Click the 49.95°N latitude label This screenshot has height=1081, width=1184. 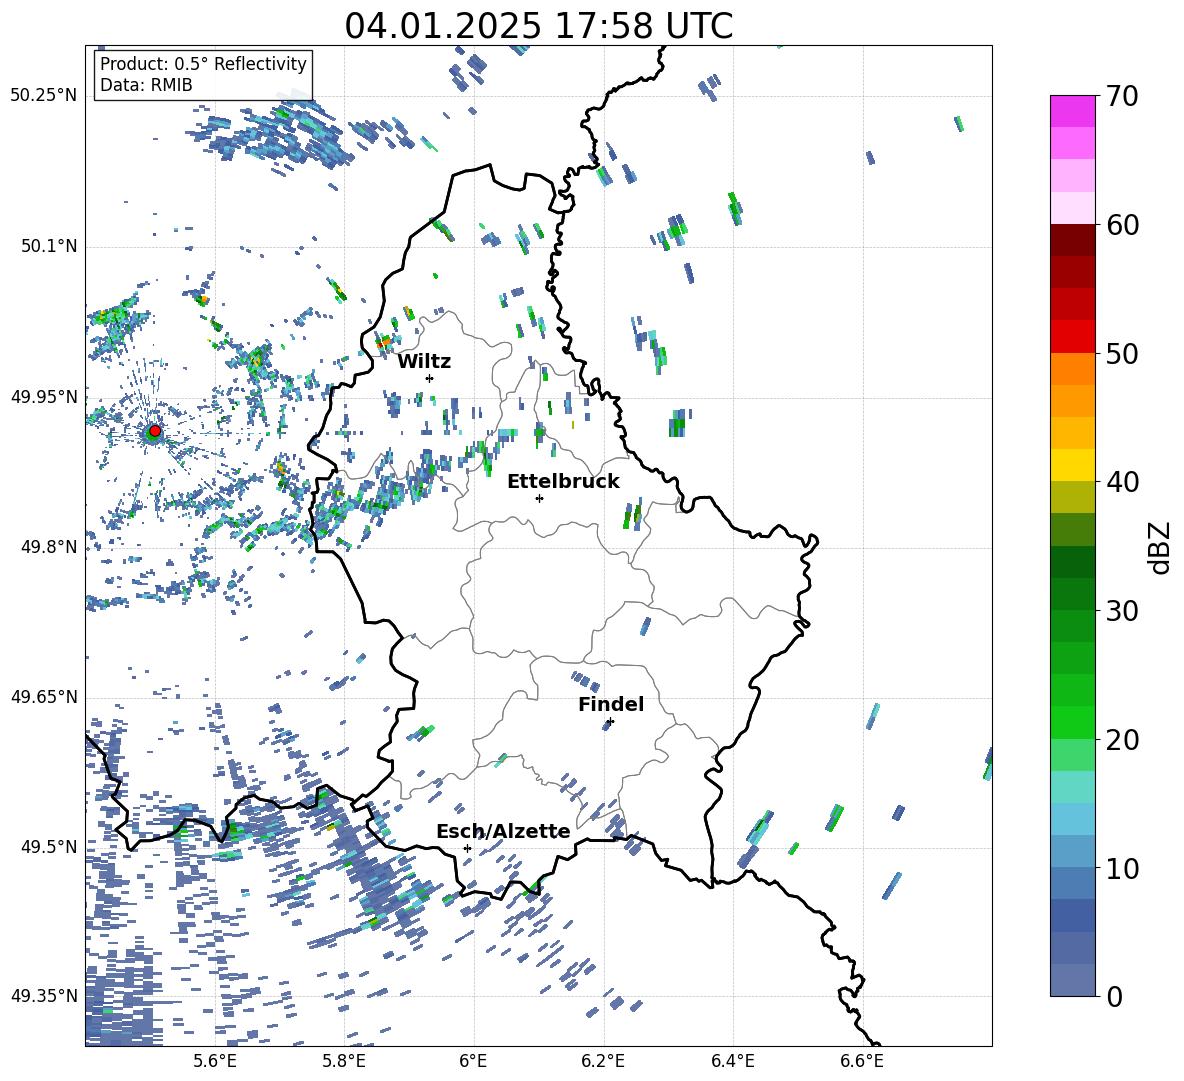pos(44,396)
